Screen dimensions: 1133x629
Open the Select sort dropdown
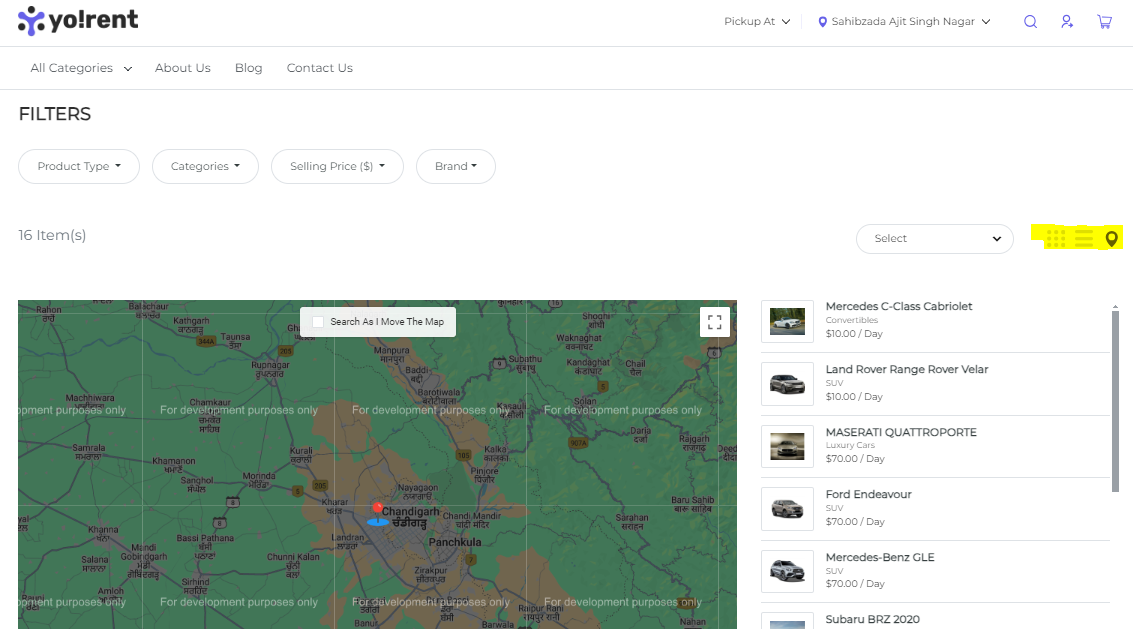click(934, 239)
